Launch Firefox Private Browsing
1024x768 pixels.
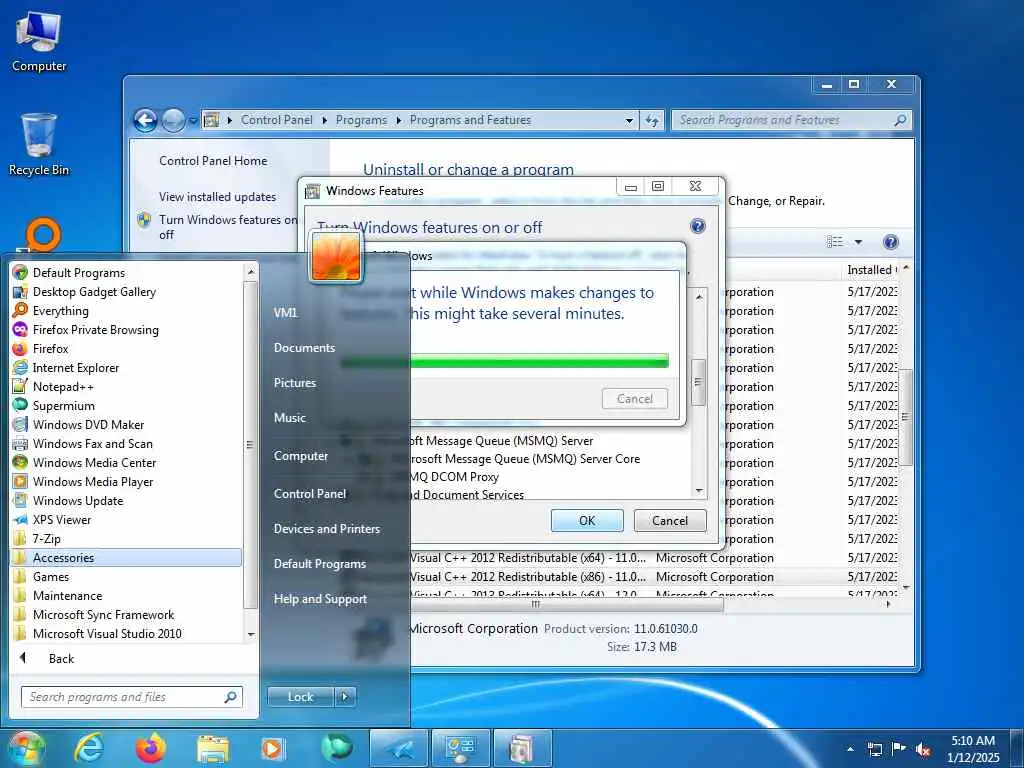point(95,330)
